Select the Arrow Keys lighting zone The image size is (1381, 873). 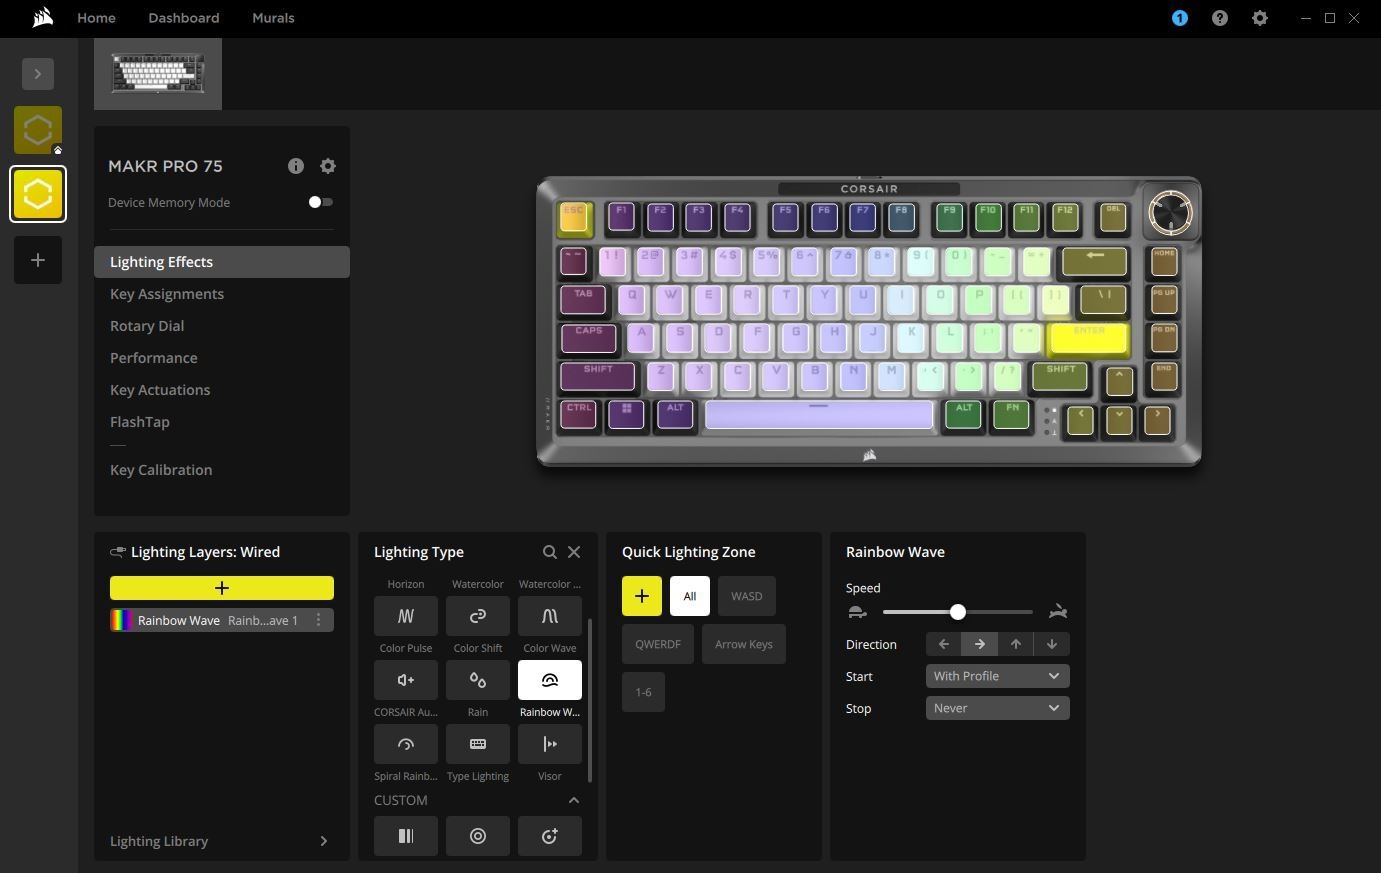click(x=744, y=644)
